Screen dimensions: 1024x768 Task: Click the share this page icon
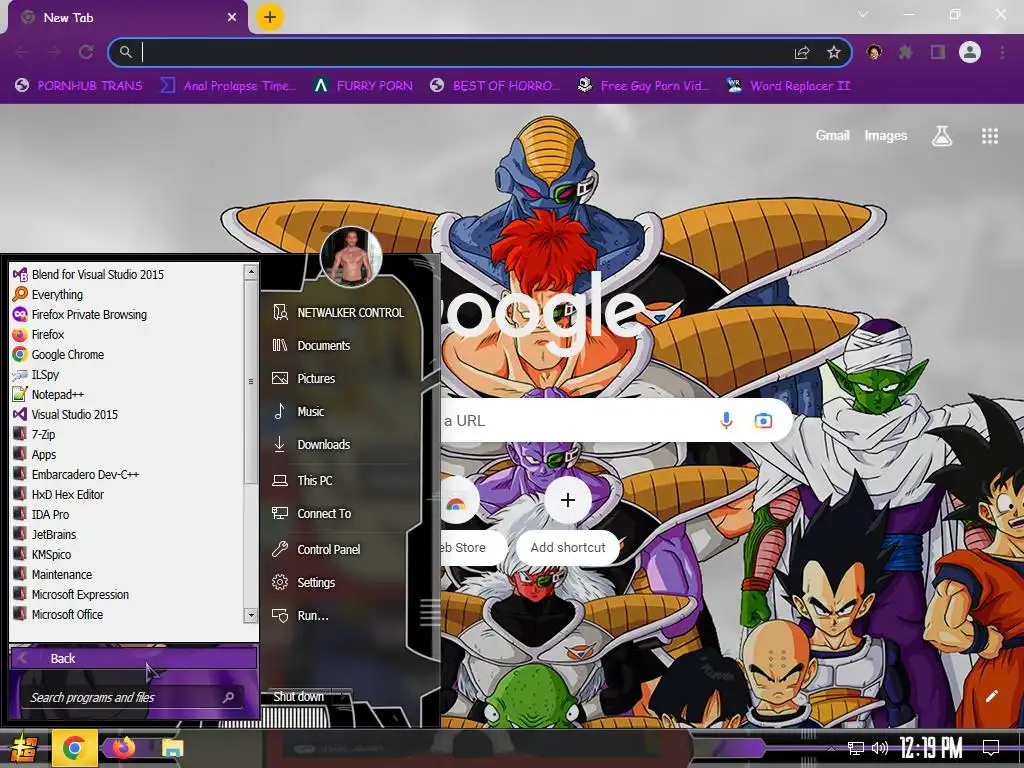click(802, 52)
